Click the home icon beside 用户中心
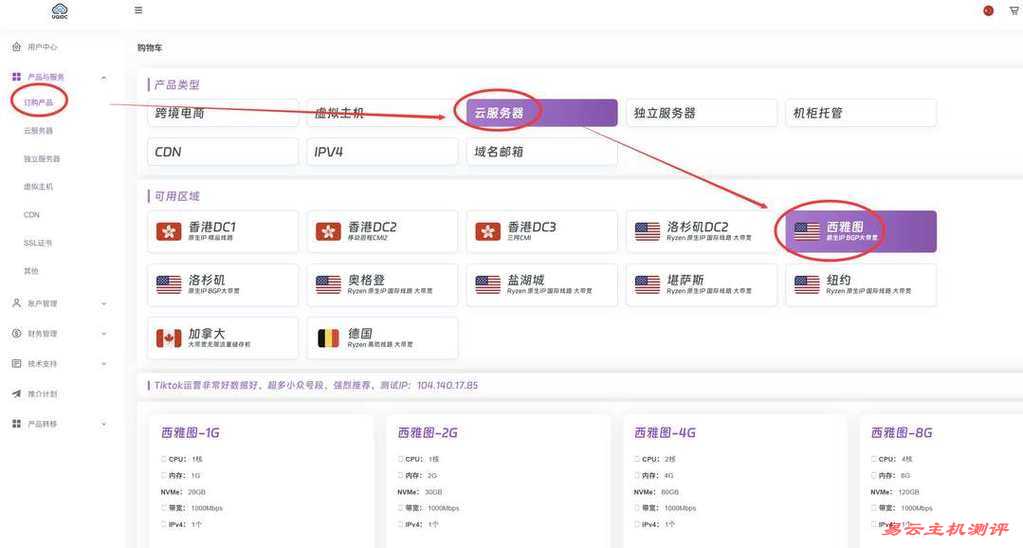Image resolution: width=1023 pixels, height=548 pixels. click(x=16, y=47)
